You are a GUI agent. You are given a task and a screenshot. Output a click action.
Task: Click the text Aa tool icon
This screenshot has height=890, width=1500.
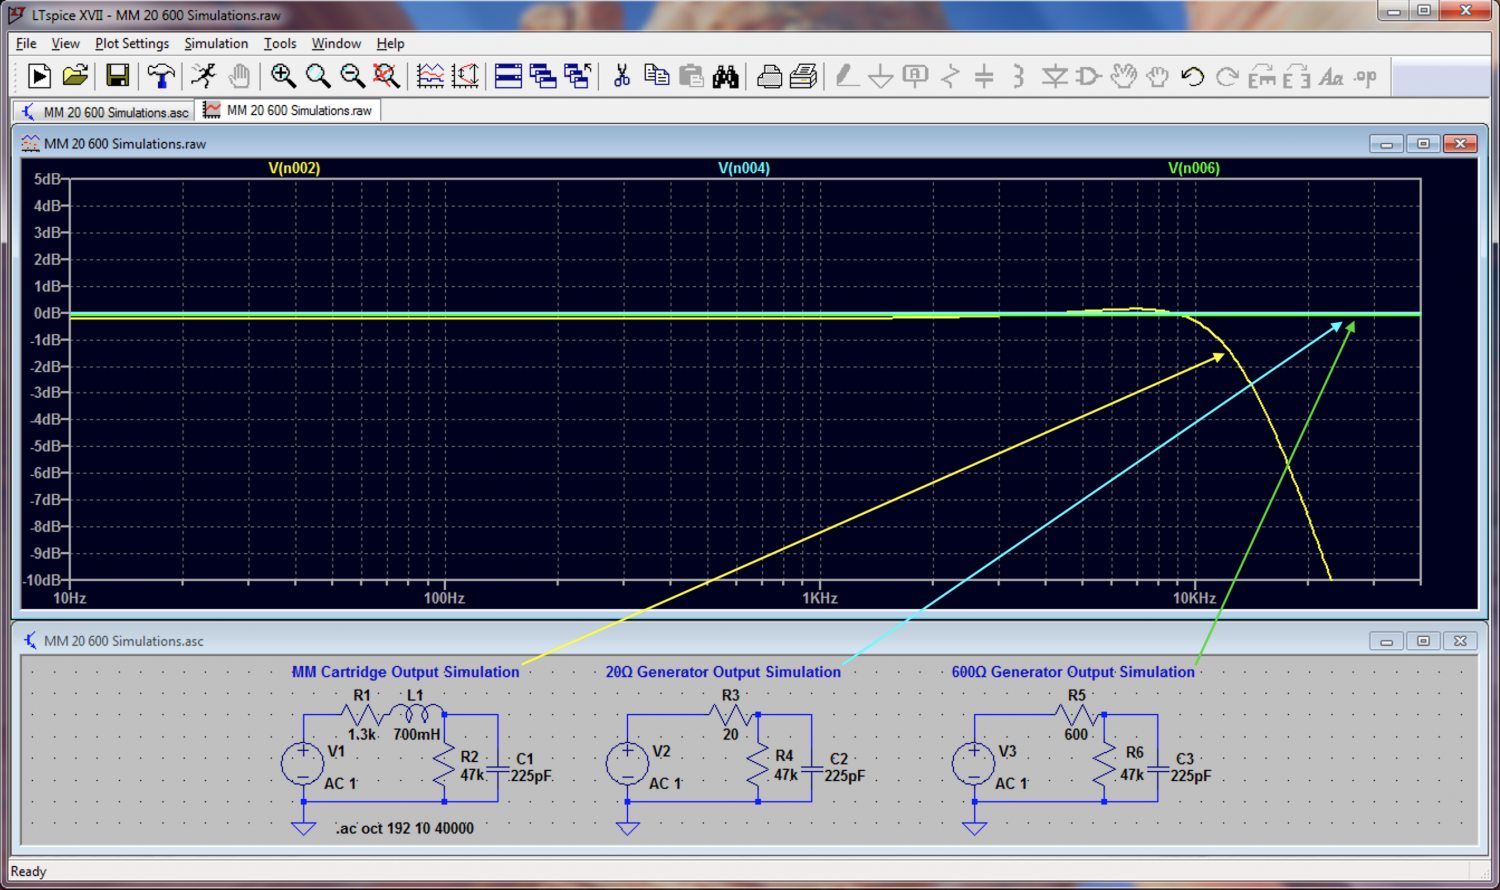[x=1331, y=76]
